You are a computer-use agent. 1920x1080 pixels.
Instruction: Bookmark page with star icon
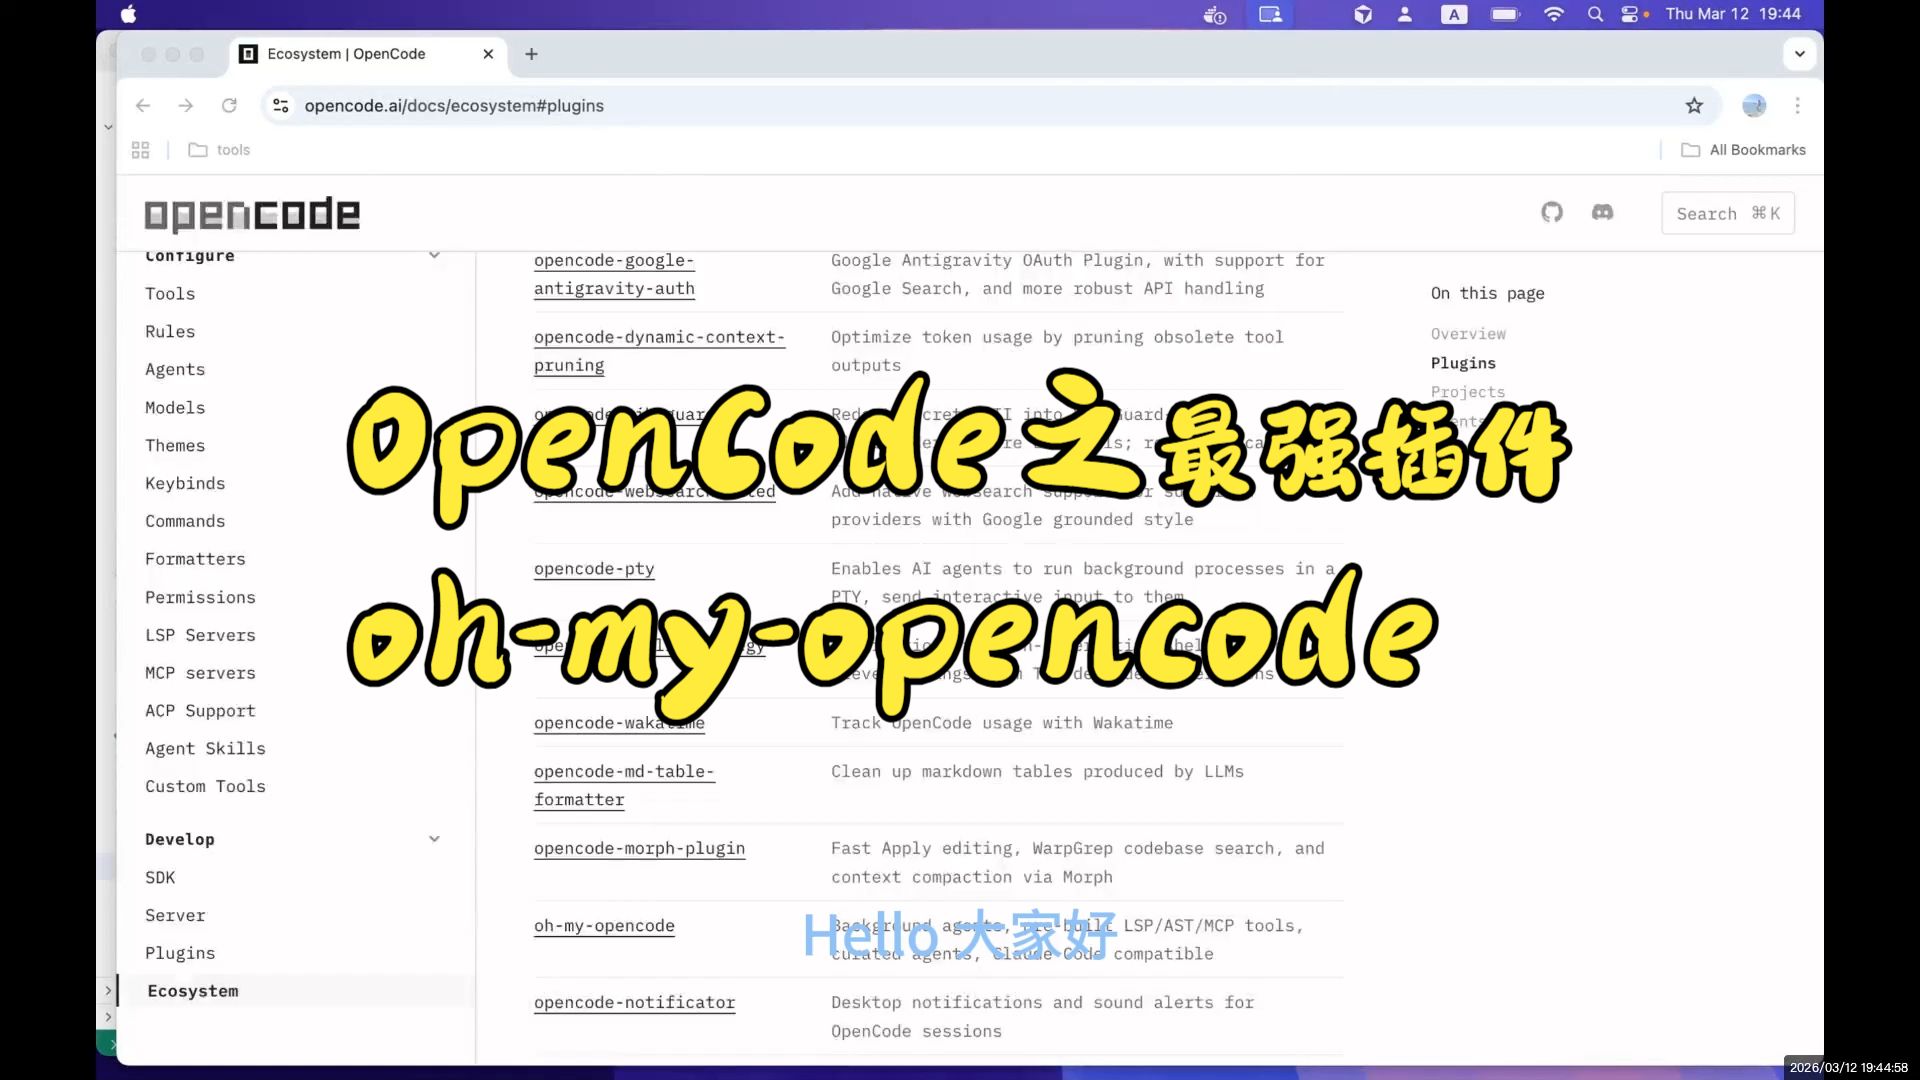[1694, 106]
